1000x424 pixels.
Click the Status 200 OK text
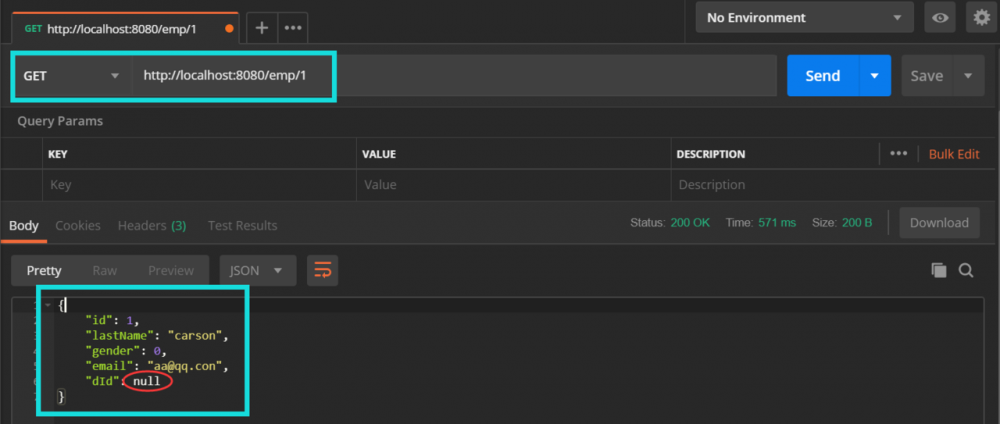tap(670, 223)
